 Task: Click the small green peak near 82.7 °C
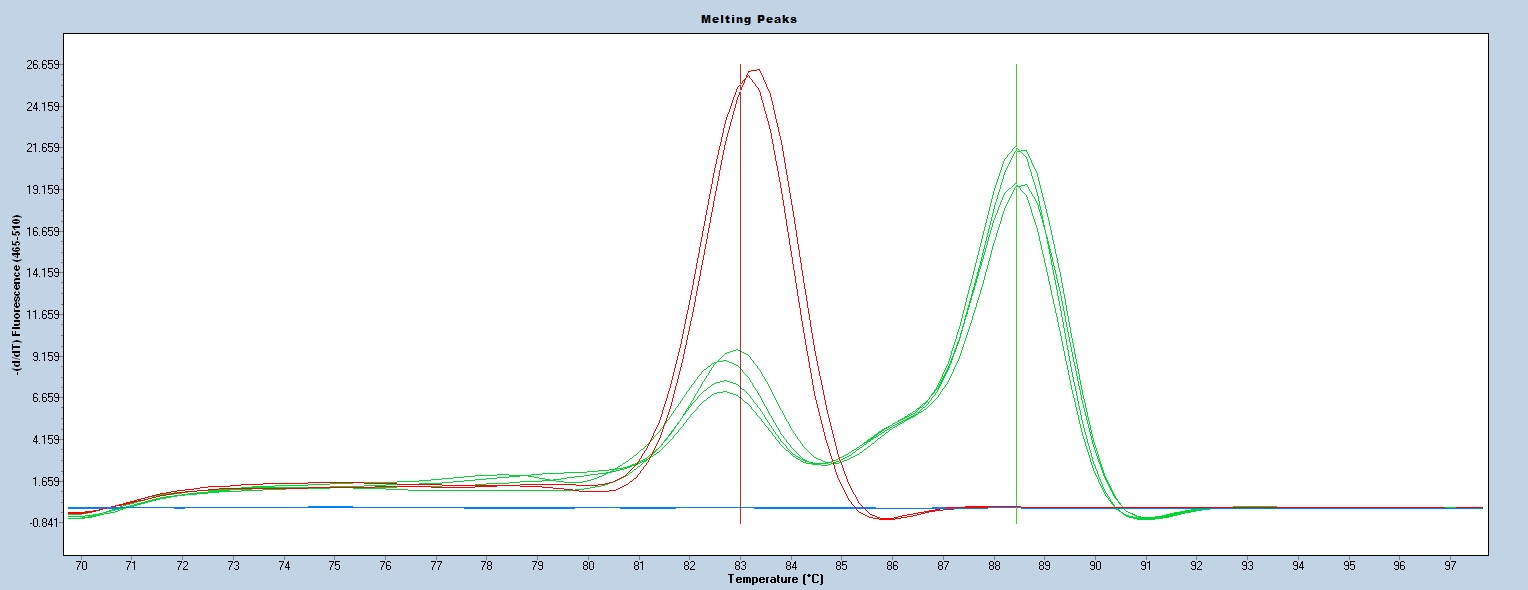pos(726,362)
